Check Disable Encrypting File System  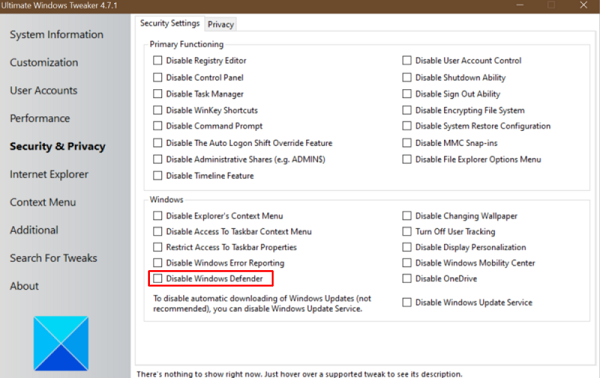[407, 110]
